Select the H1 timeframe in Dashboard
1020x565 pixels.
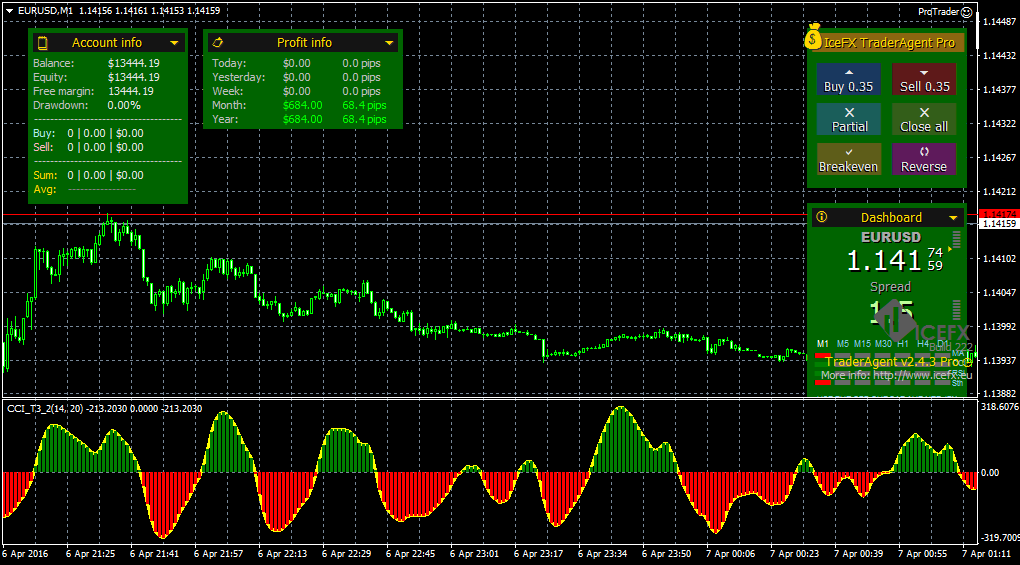903,343
